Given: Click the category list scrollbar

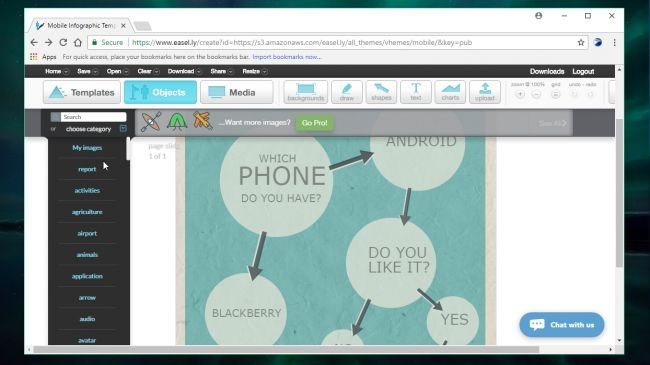Looking at the screenshot, I should 128,148.
